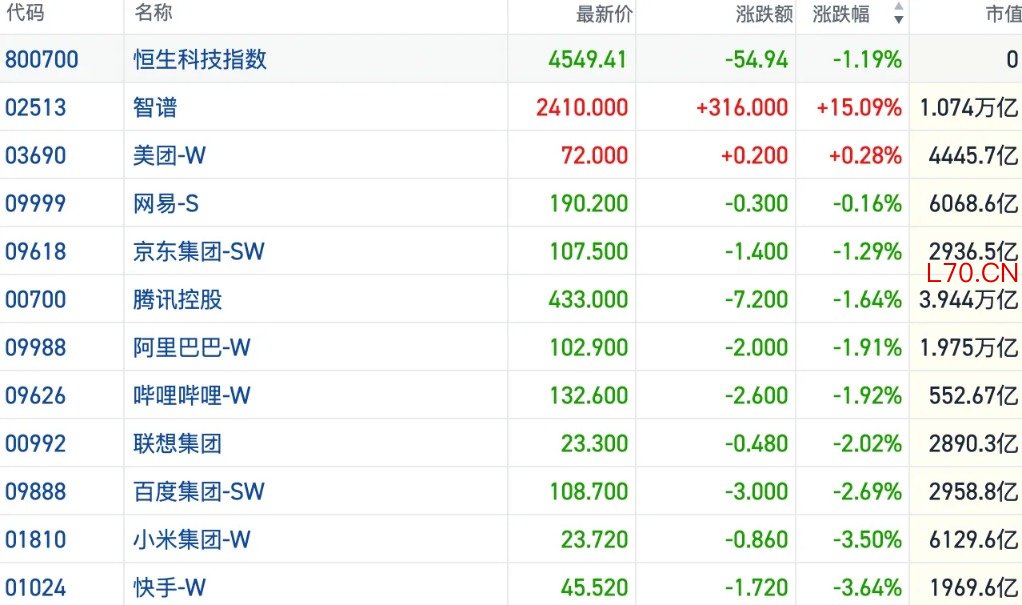Viewport: 1022px width, 605px height.
Task: Click price 45.520
Action: click(594, 588)
